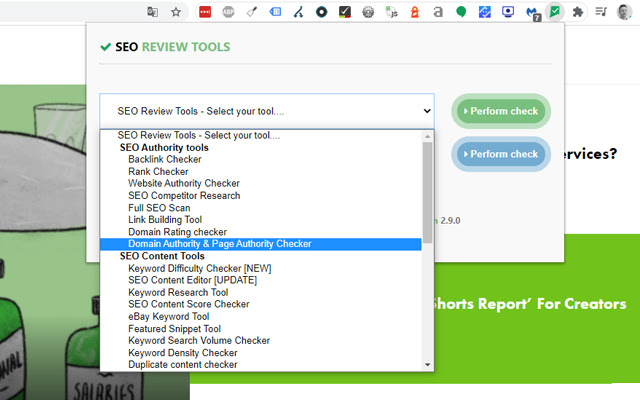Pick Featured Snippet Tool

point(260,329)
